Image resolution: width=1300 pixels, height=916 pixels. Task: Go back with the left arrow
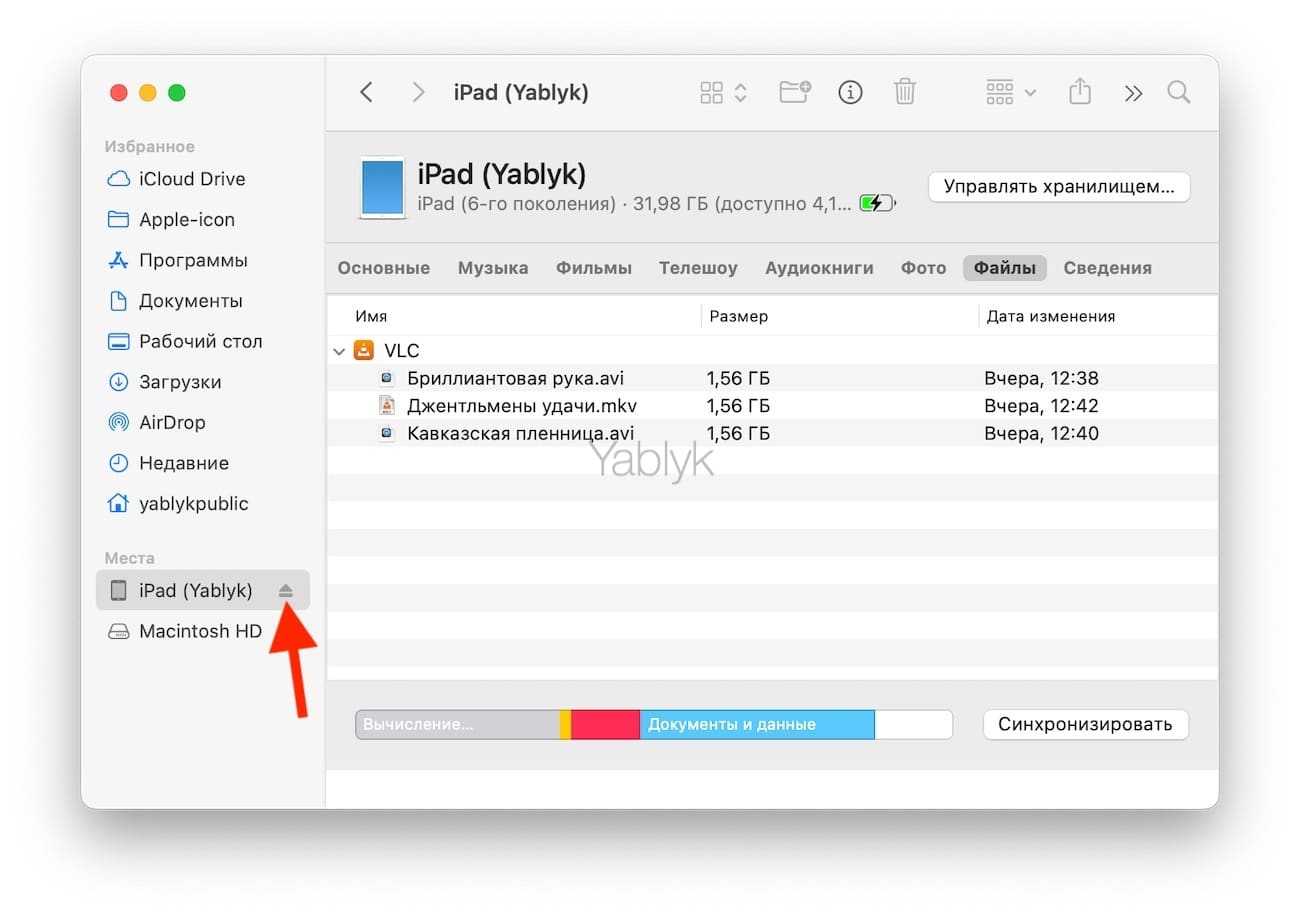tap(366, 93)
